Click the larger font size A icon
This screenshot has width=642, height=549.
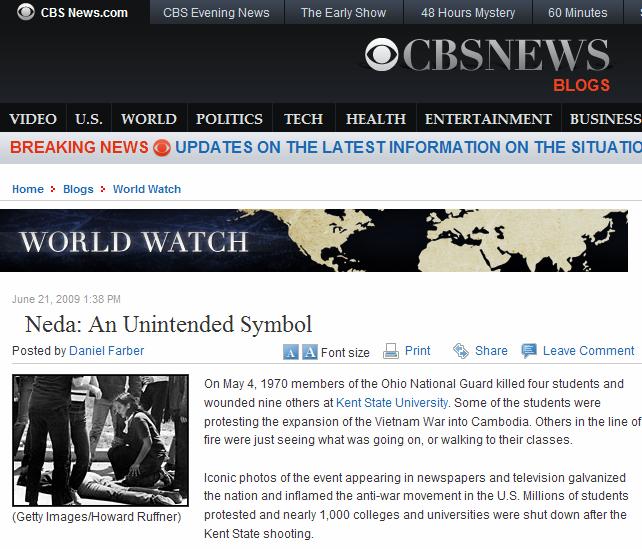coord(310,352)
